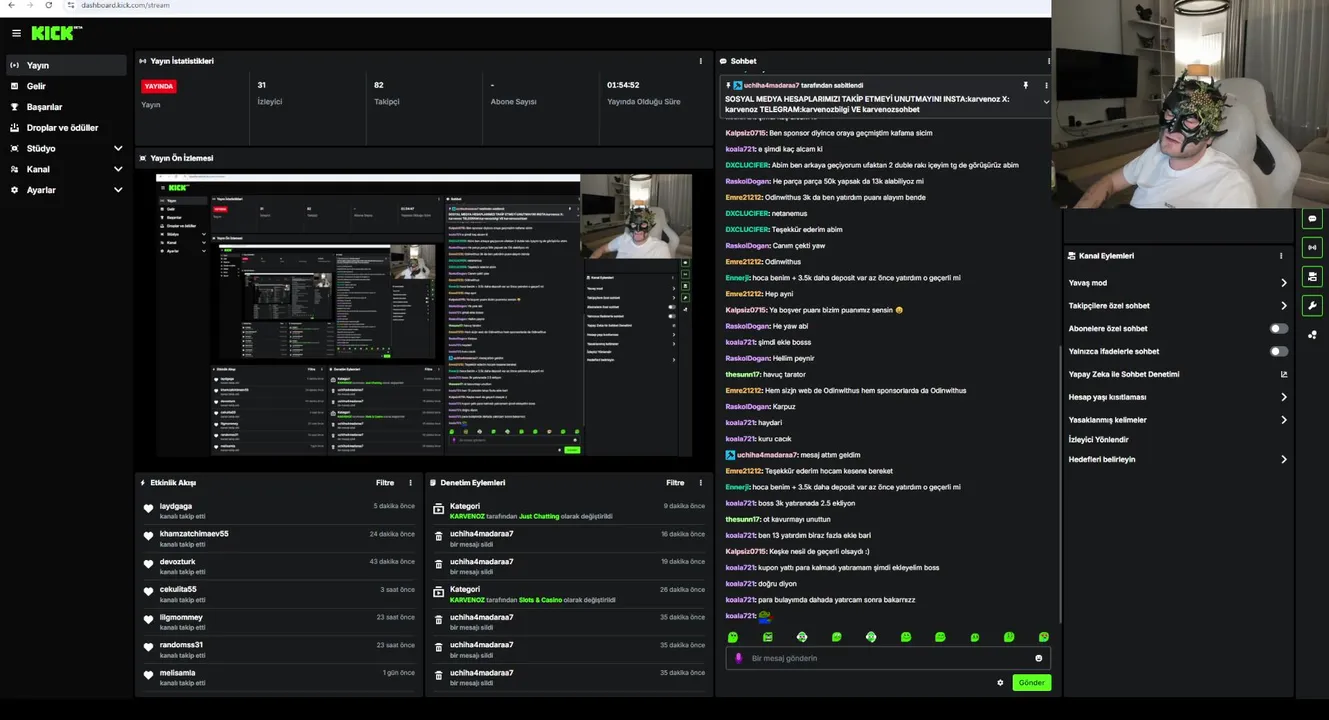Viewport: 1329px width, 720px height.
Task: Open Kanal Eylemleri three-dot menu
Action: tap(1281, 256)
